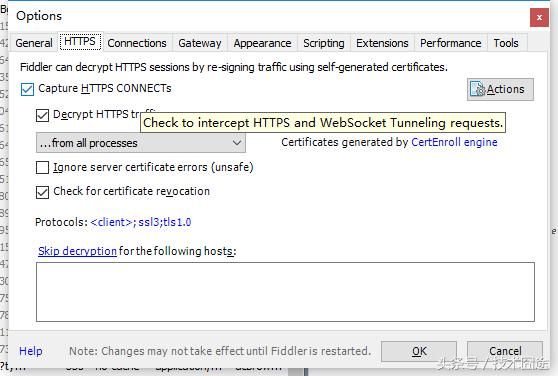Toggle Capture HTTPS CONNECTs checkbox
Viewport: 558px width, 376px height.
click(27, 89)
